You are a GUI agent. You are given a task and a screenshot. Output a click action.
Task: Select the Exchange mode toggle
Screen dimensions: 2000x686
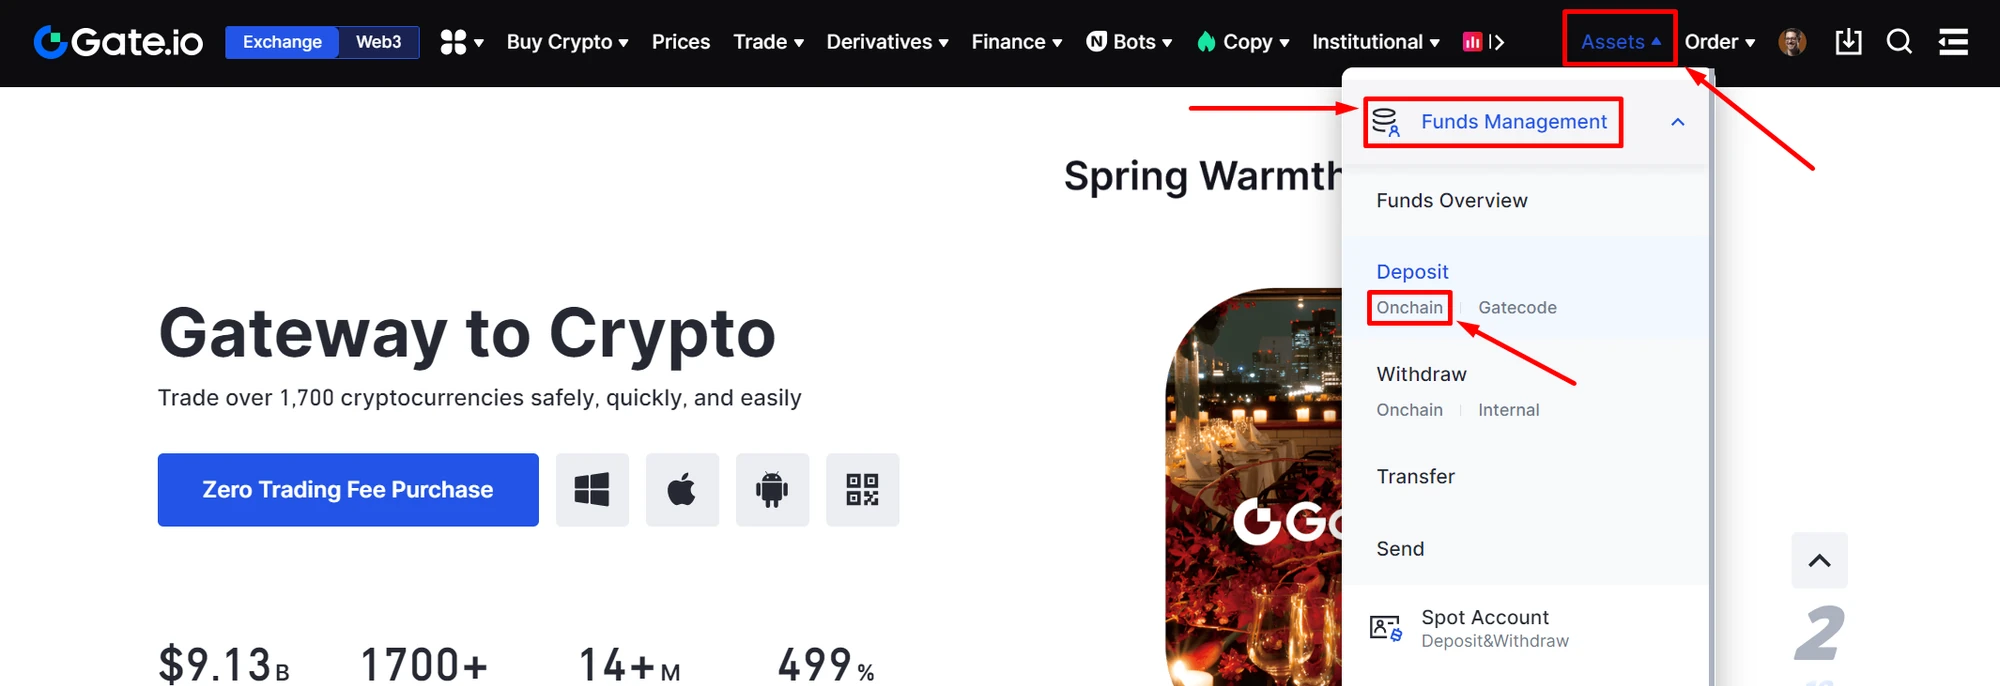pos(282,42)
